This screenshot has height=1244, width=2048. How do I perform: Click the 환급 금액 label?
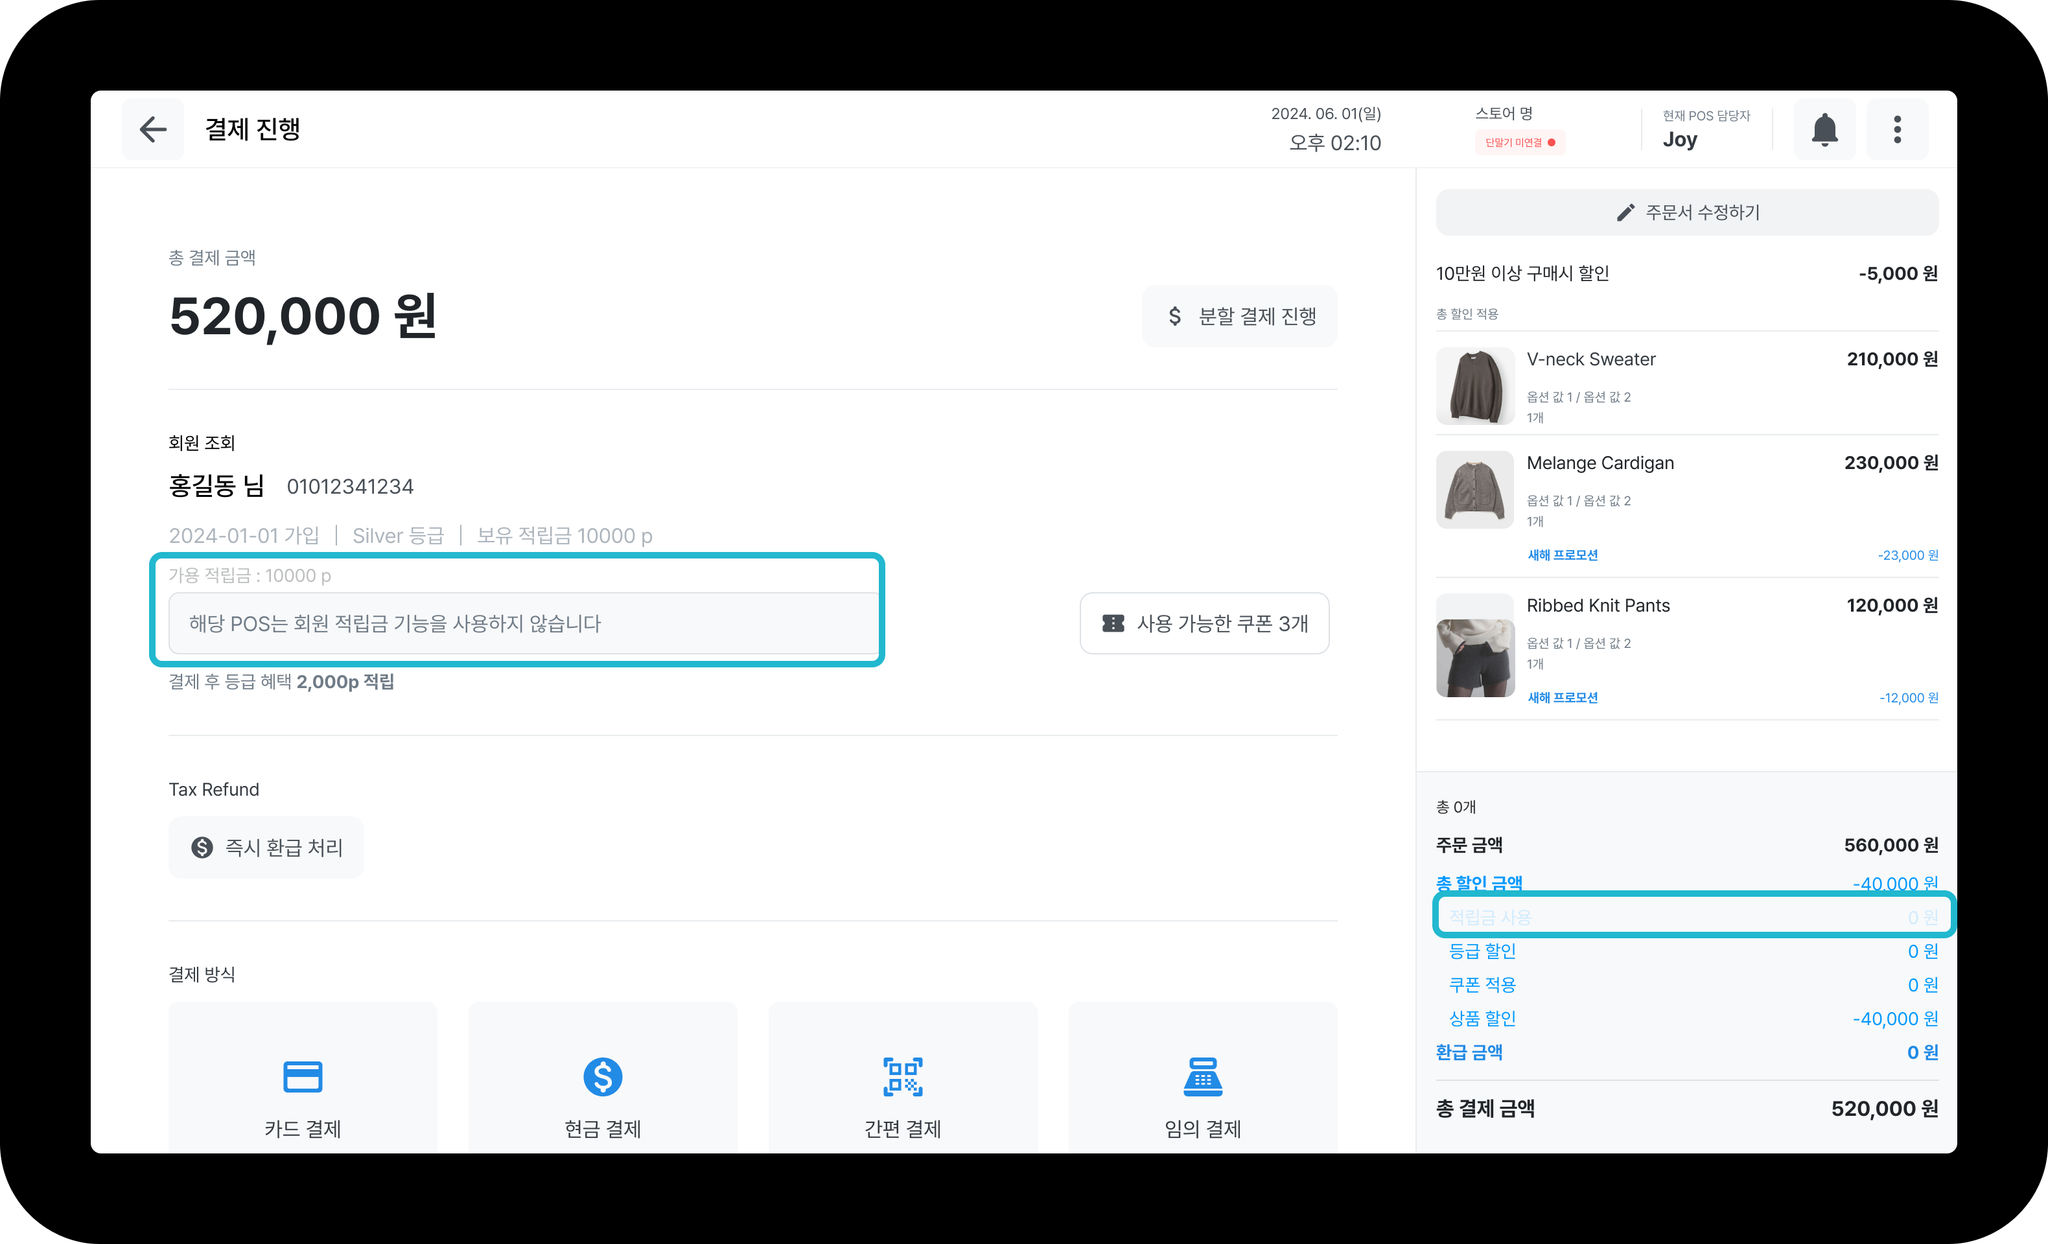tap(1469, 1052)
